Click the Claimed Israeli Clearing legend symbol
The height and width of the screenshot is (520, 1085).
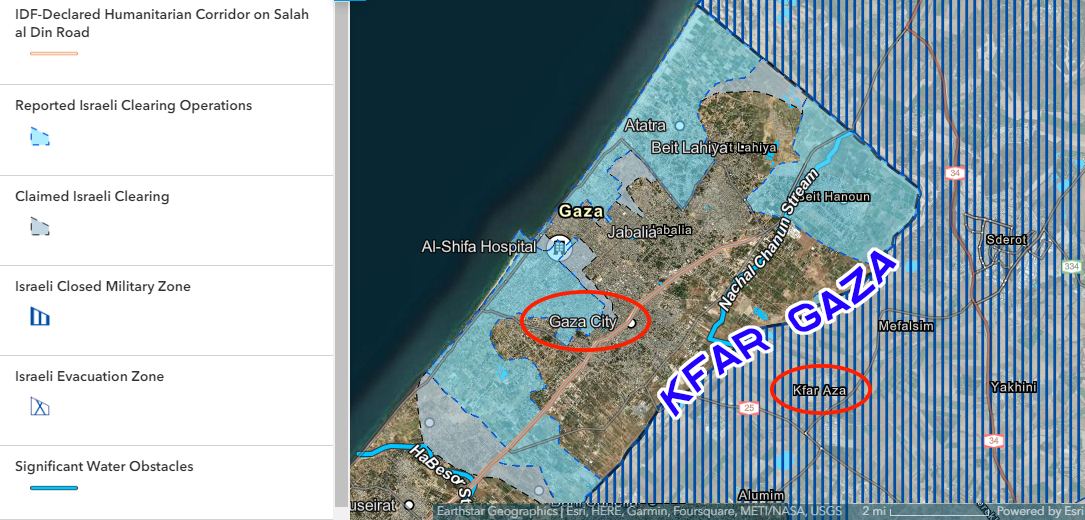click(40, 227)
